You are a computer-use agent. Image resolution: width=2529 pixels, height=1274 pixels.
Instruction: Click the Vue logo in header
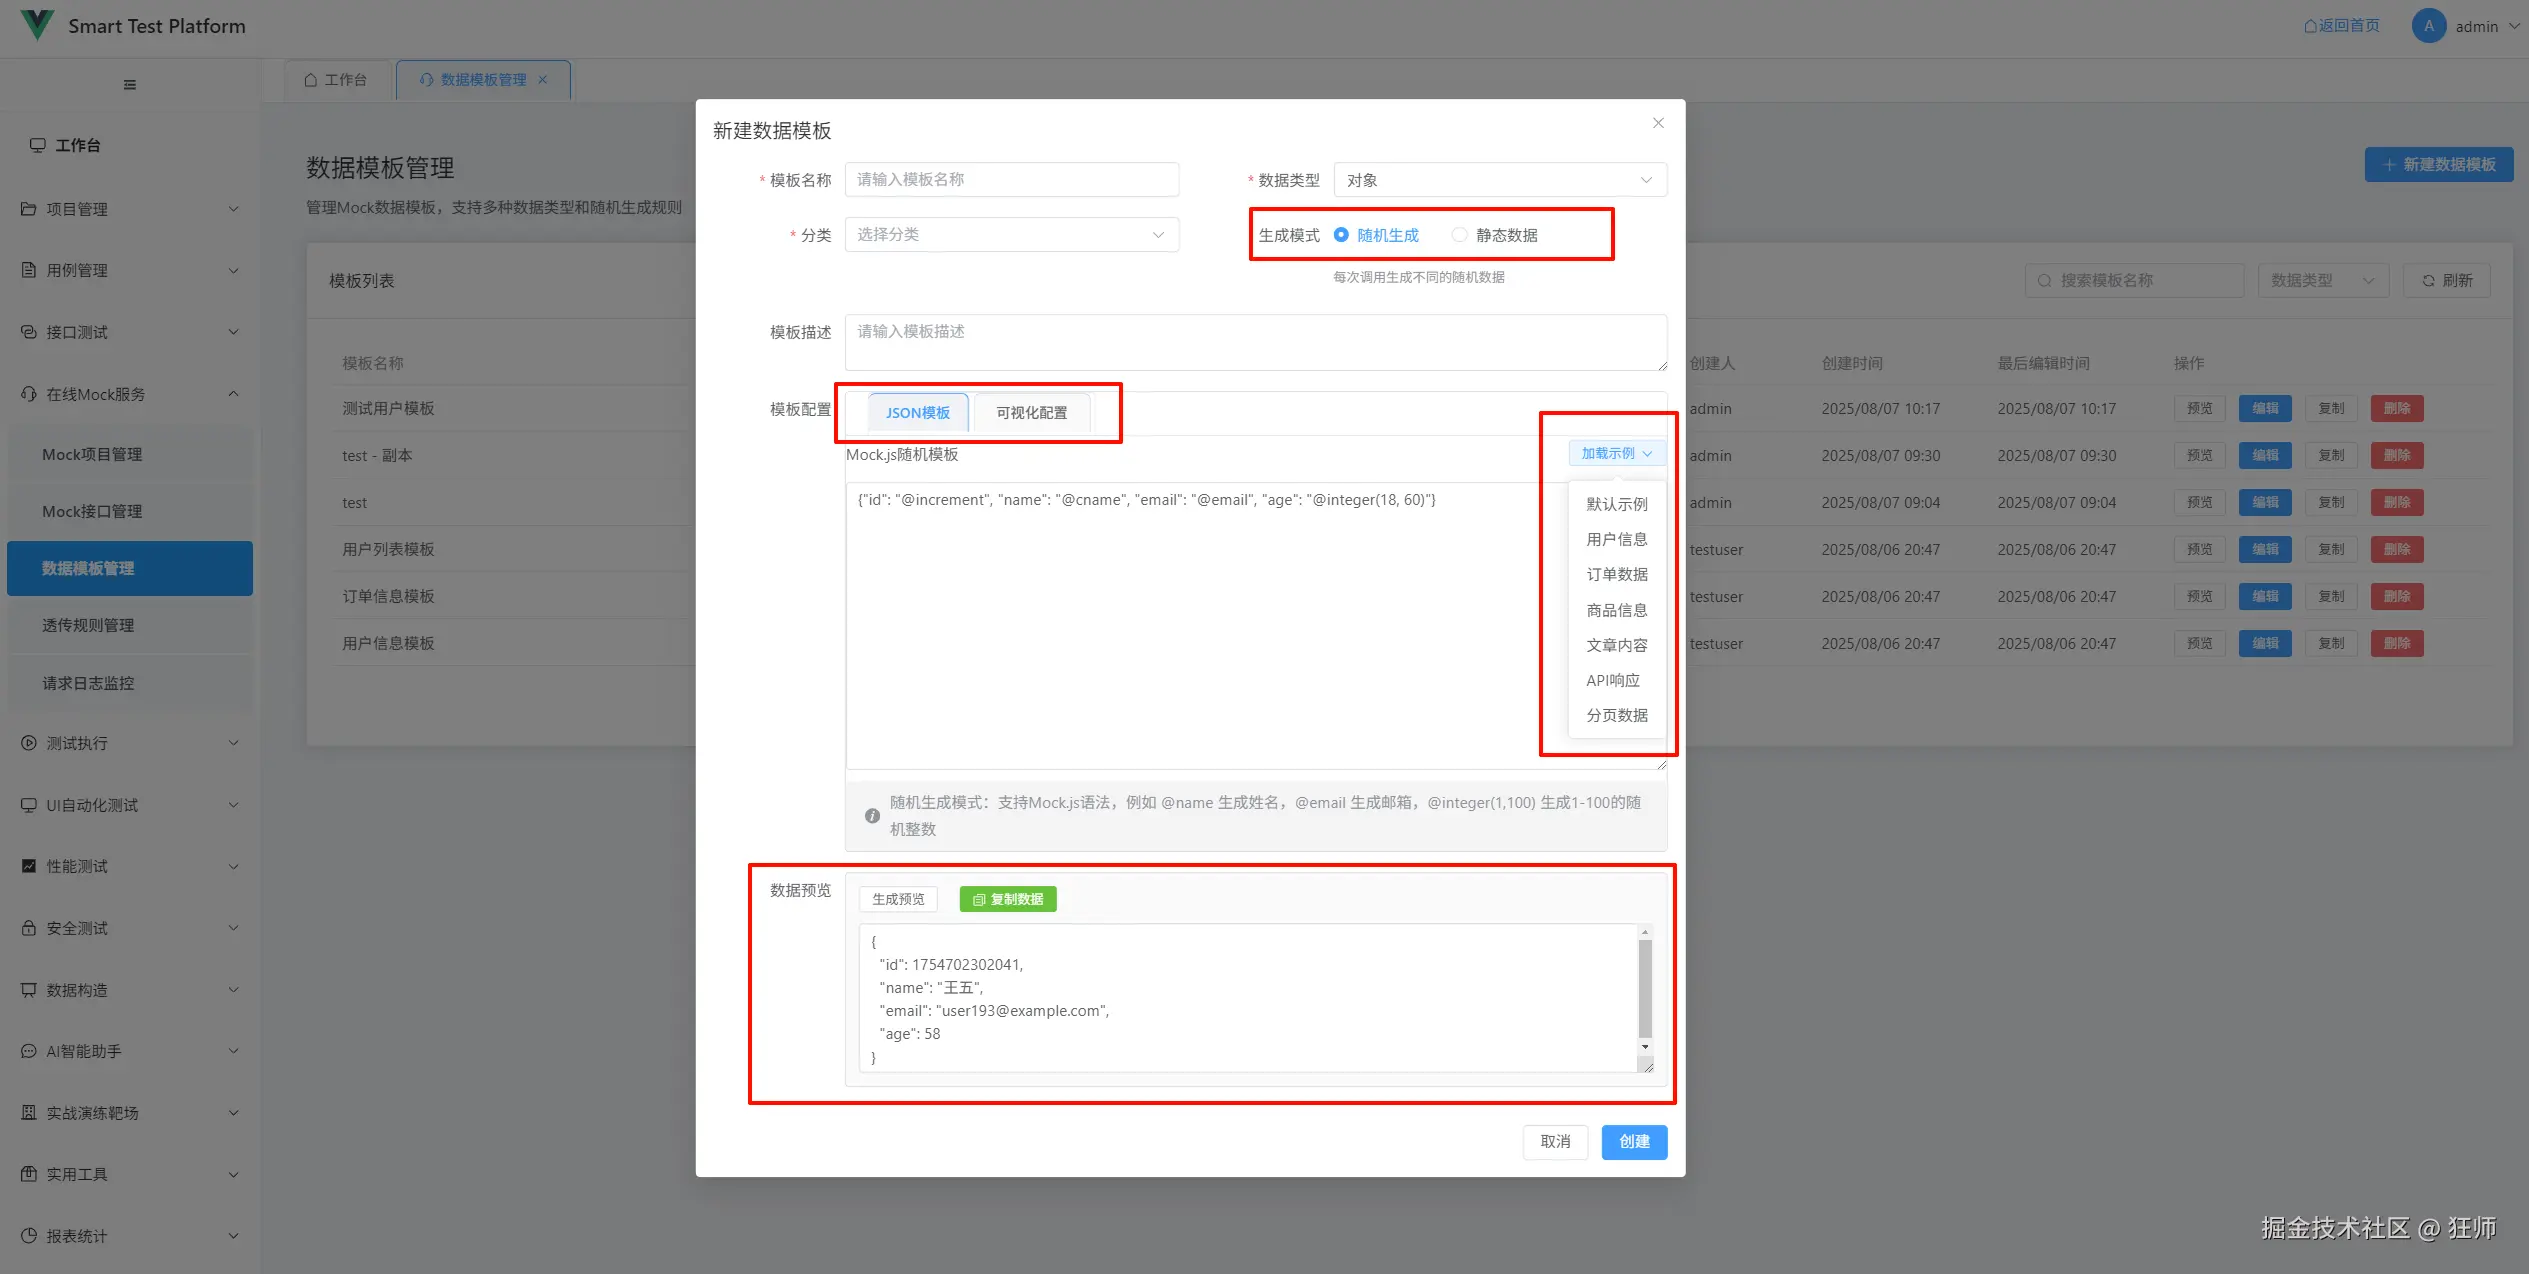tap(37, 25)
